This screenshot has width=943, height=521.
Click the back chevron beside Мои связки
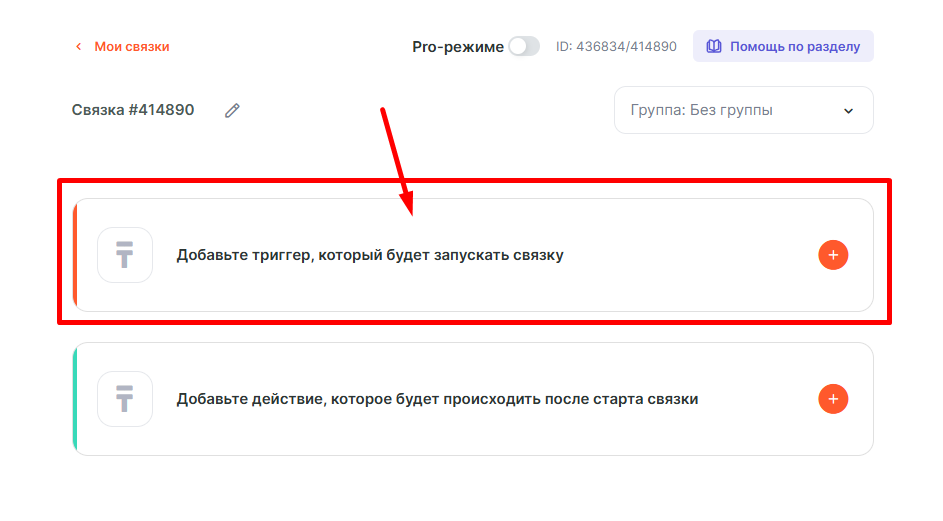pyautogui.click(x=78, y=47)
